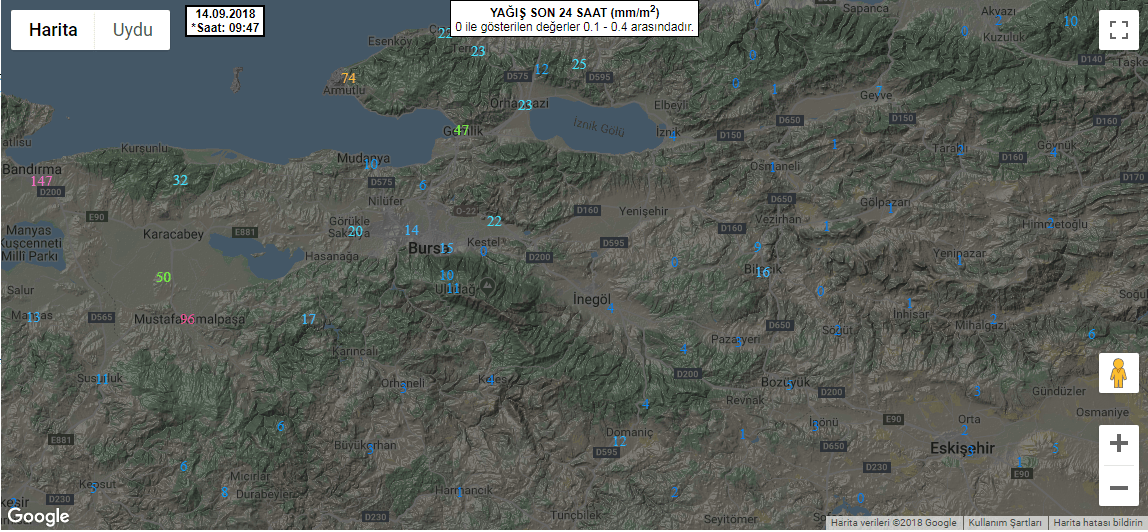Viewport: 1148px width, 532px height.
Task: Open Harita hatası bildirin link
Action: coord(1097,523)
